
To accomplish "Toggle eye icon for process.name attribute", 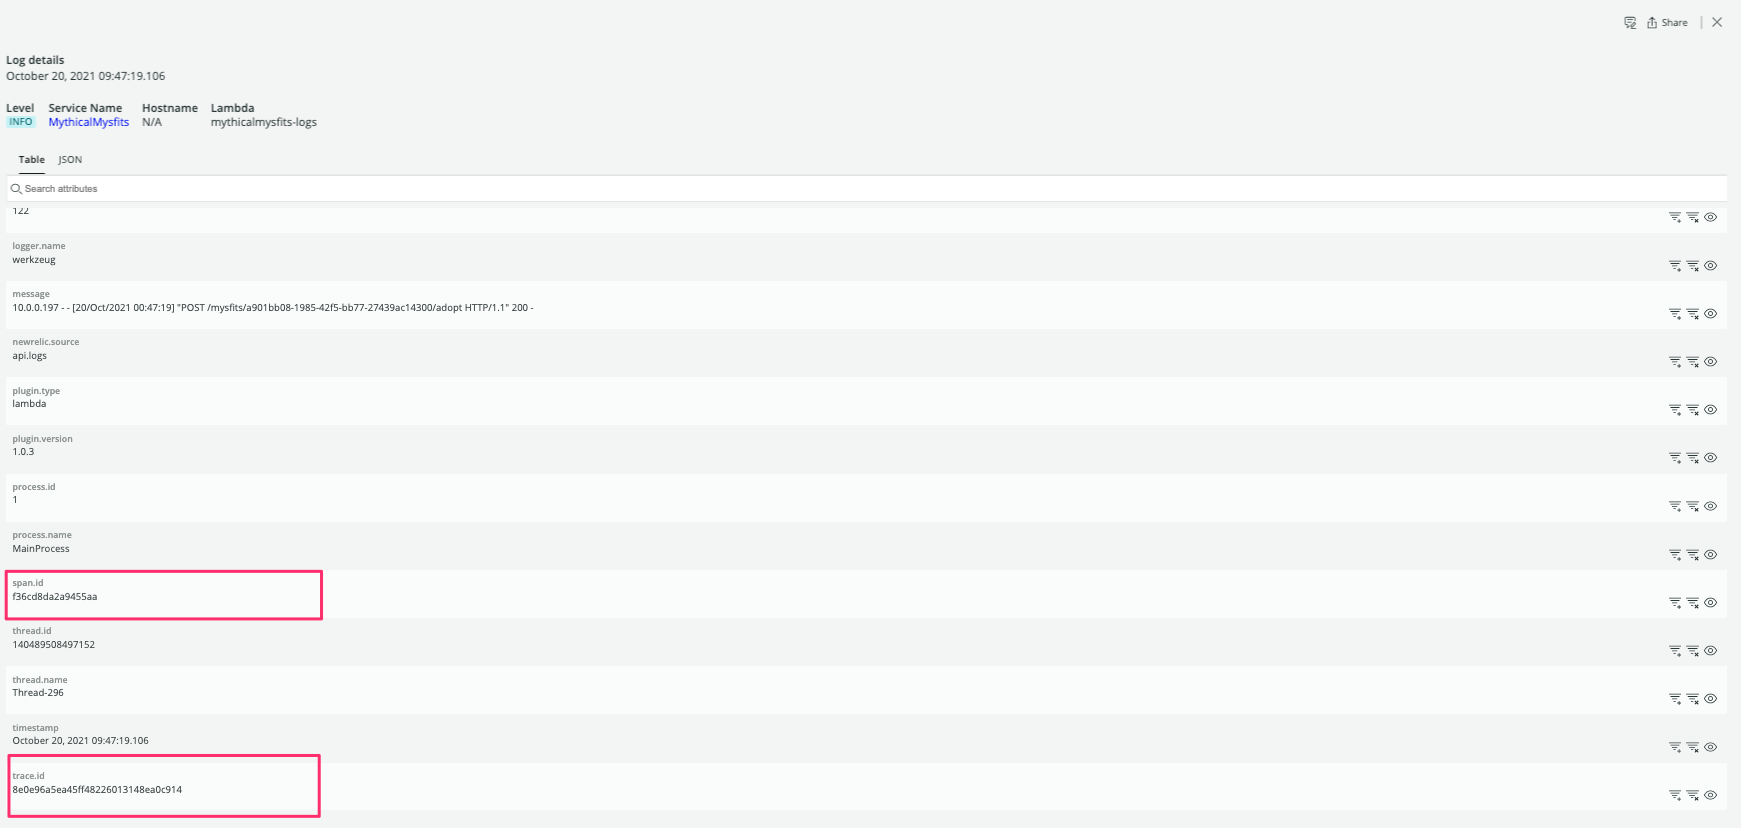I will (1711, 555).
